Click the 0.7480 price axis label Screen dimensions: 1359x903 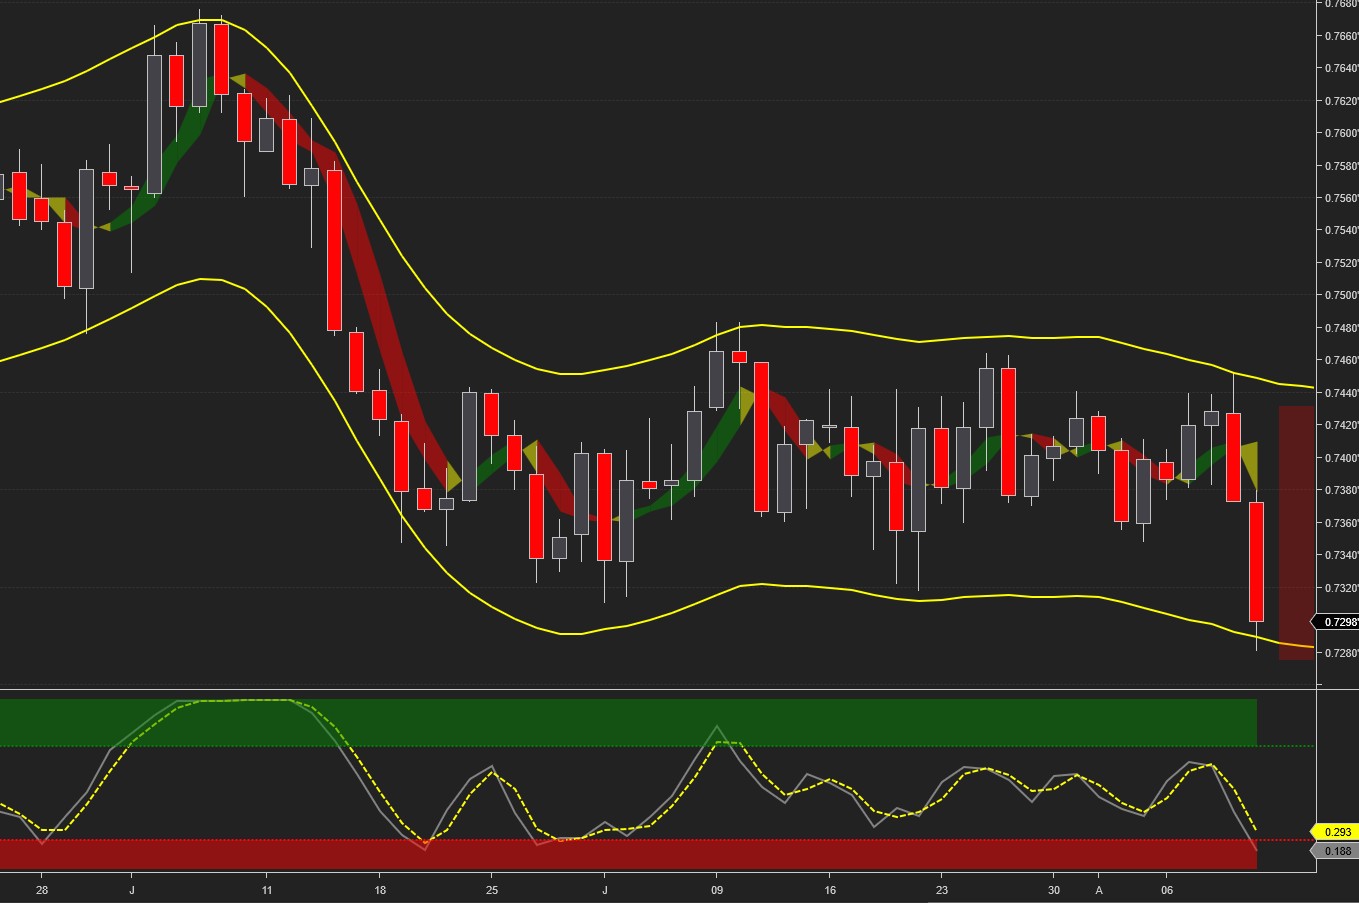1341,328
